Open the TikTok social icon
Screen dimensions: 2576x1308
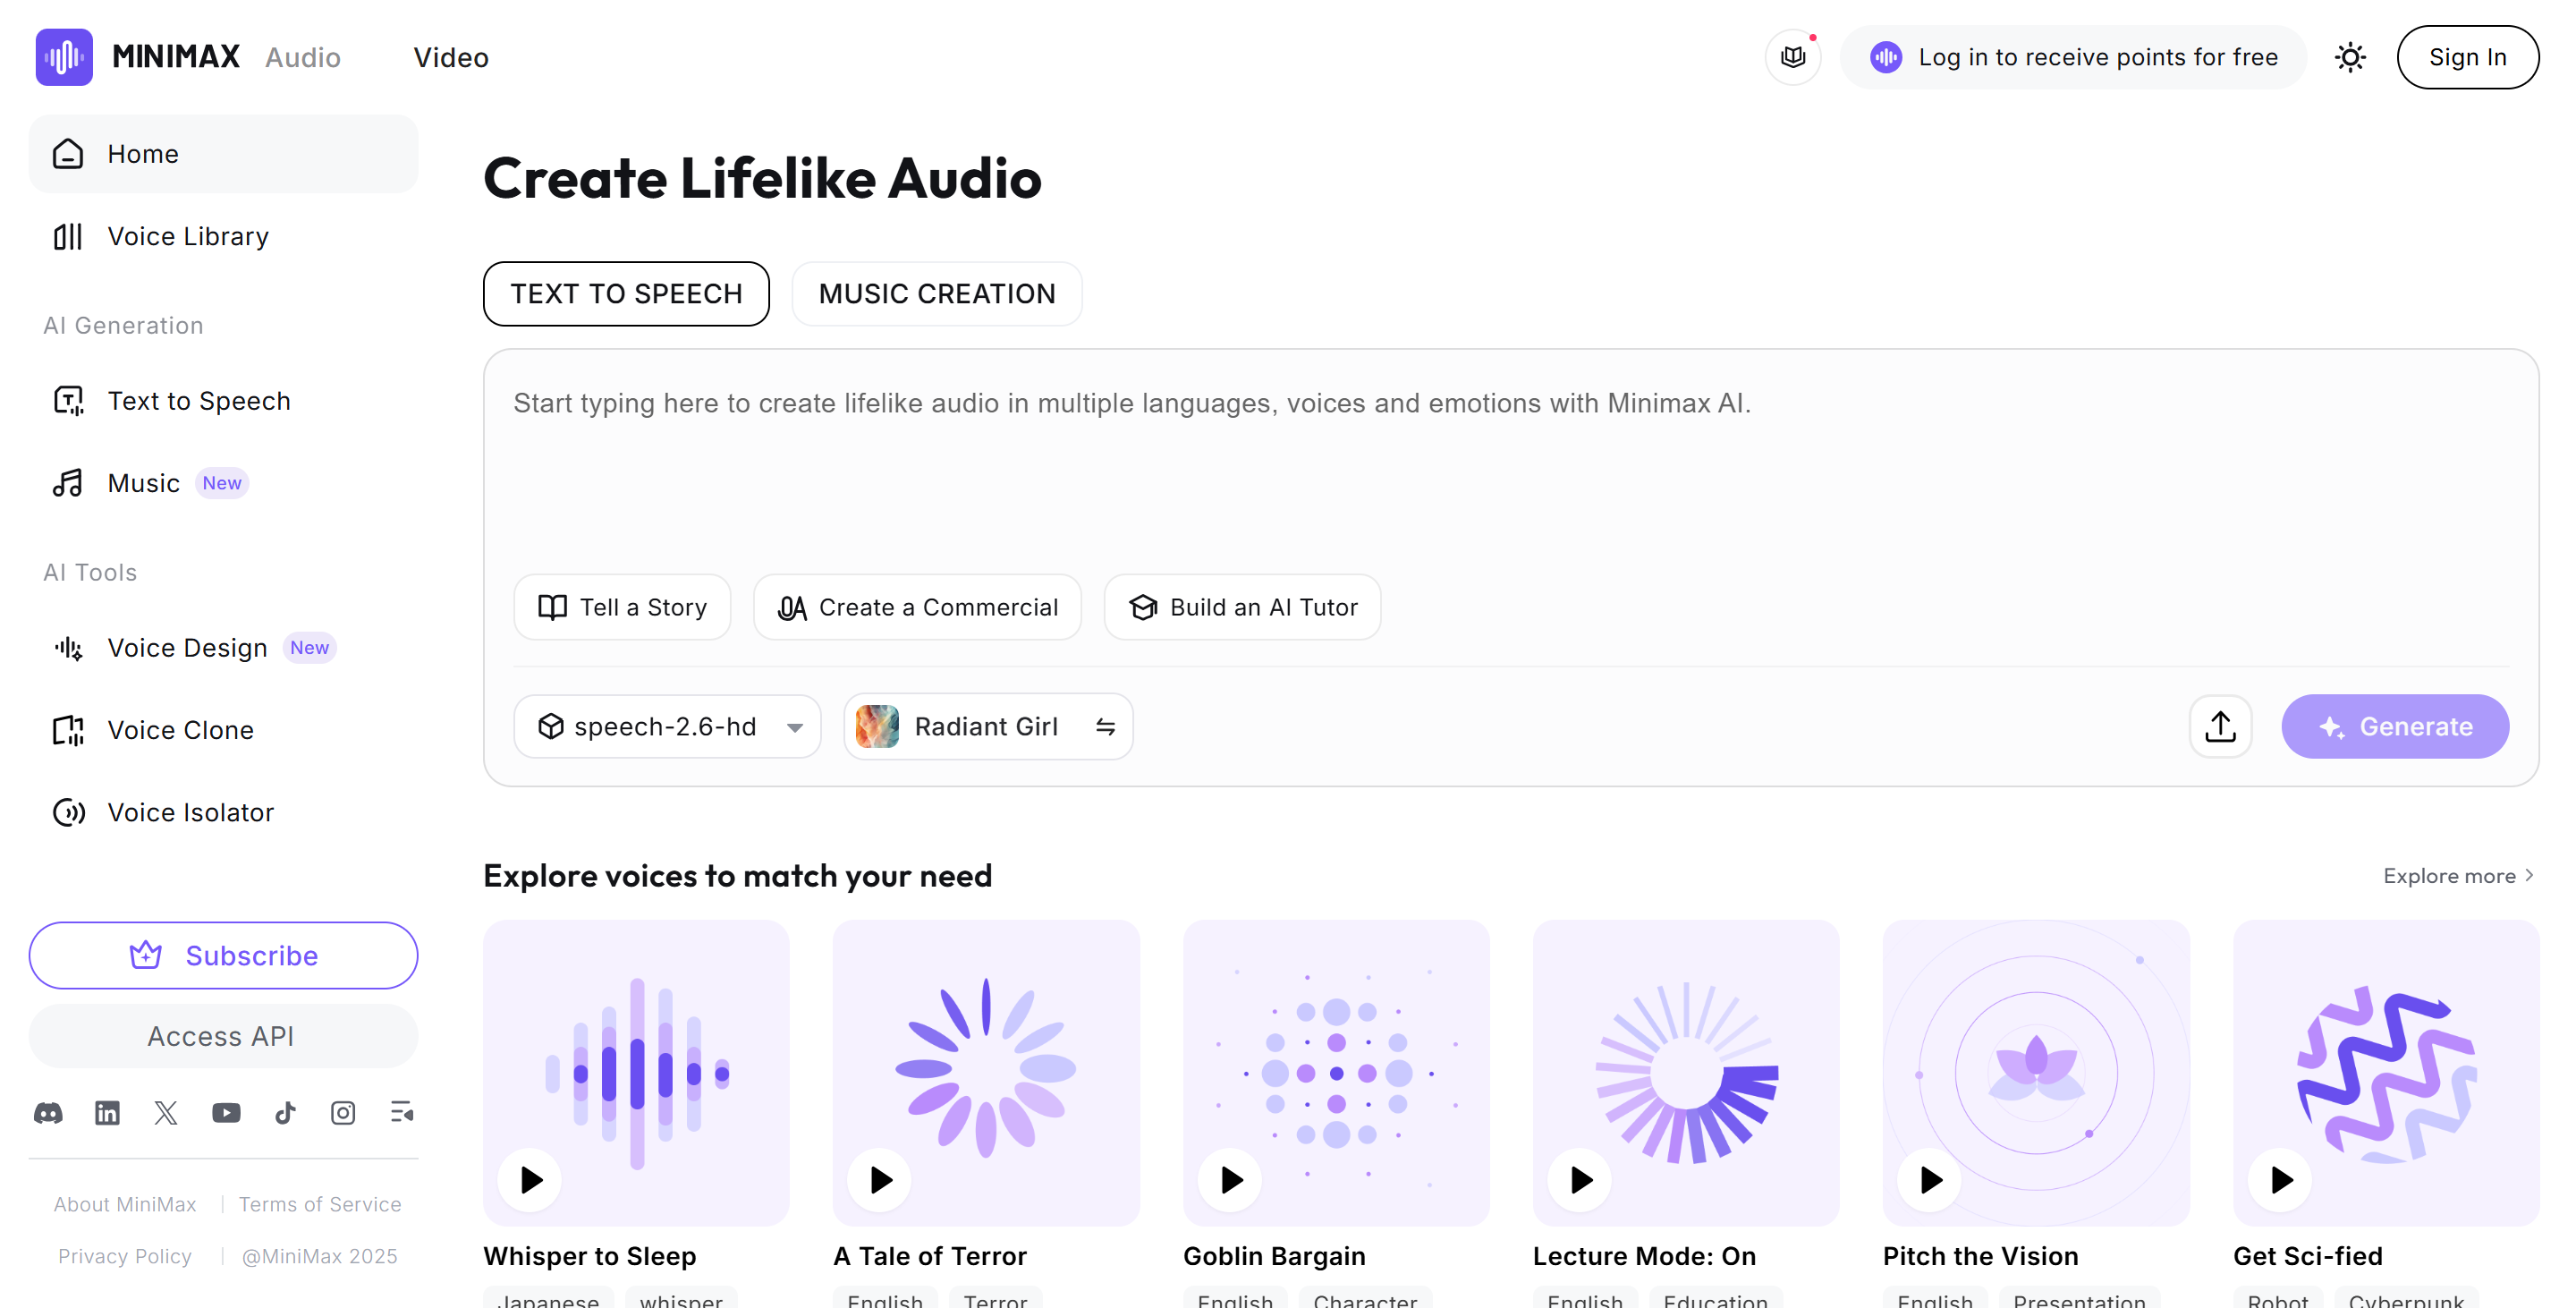(x=285, y=1113)
